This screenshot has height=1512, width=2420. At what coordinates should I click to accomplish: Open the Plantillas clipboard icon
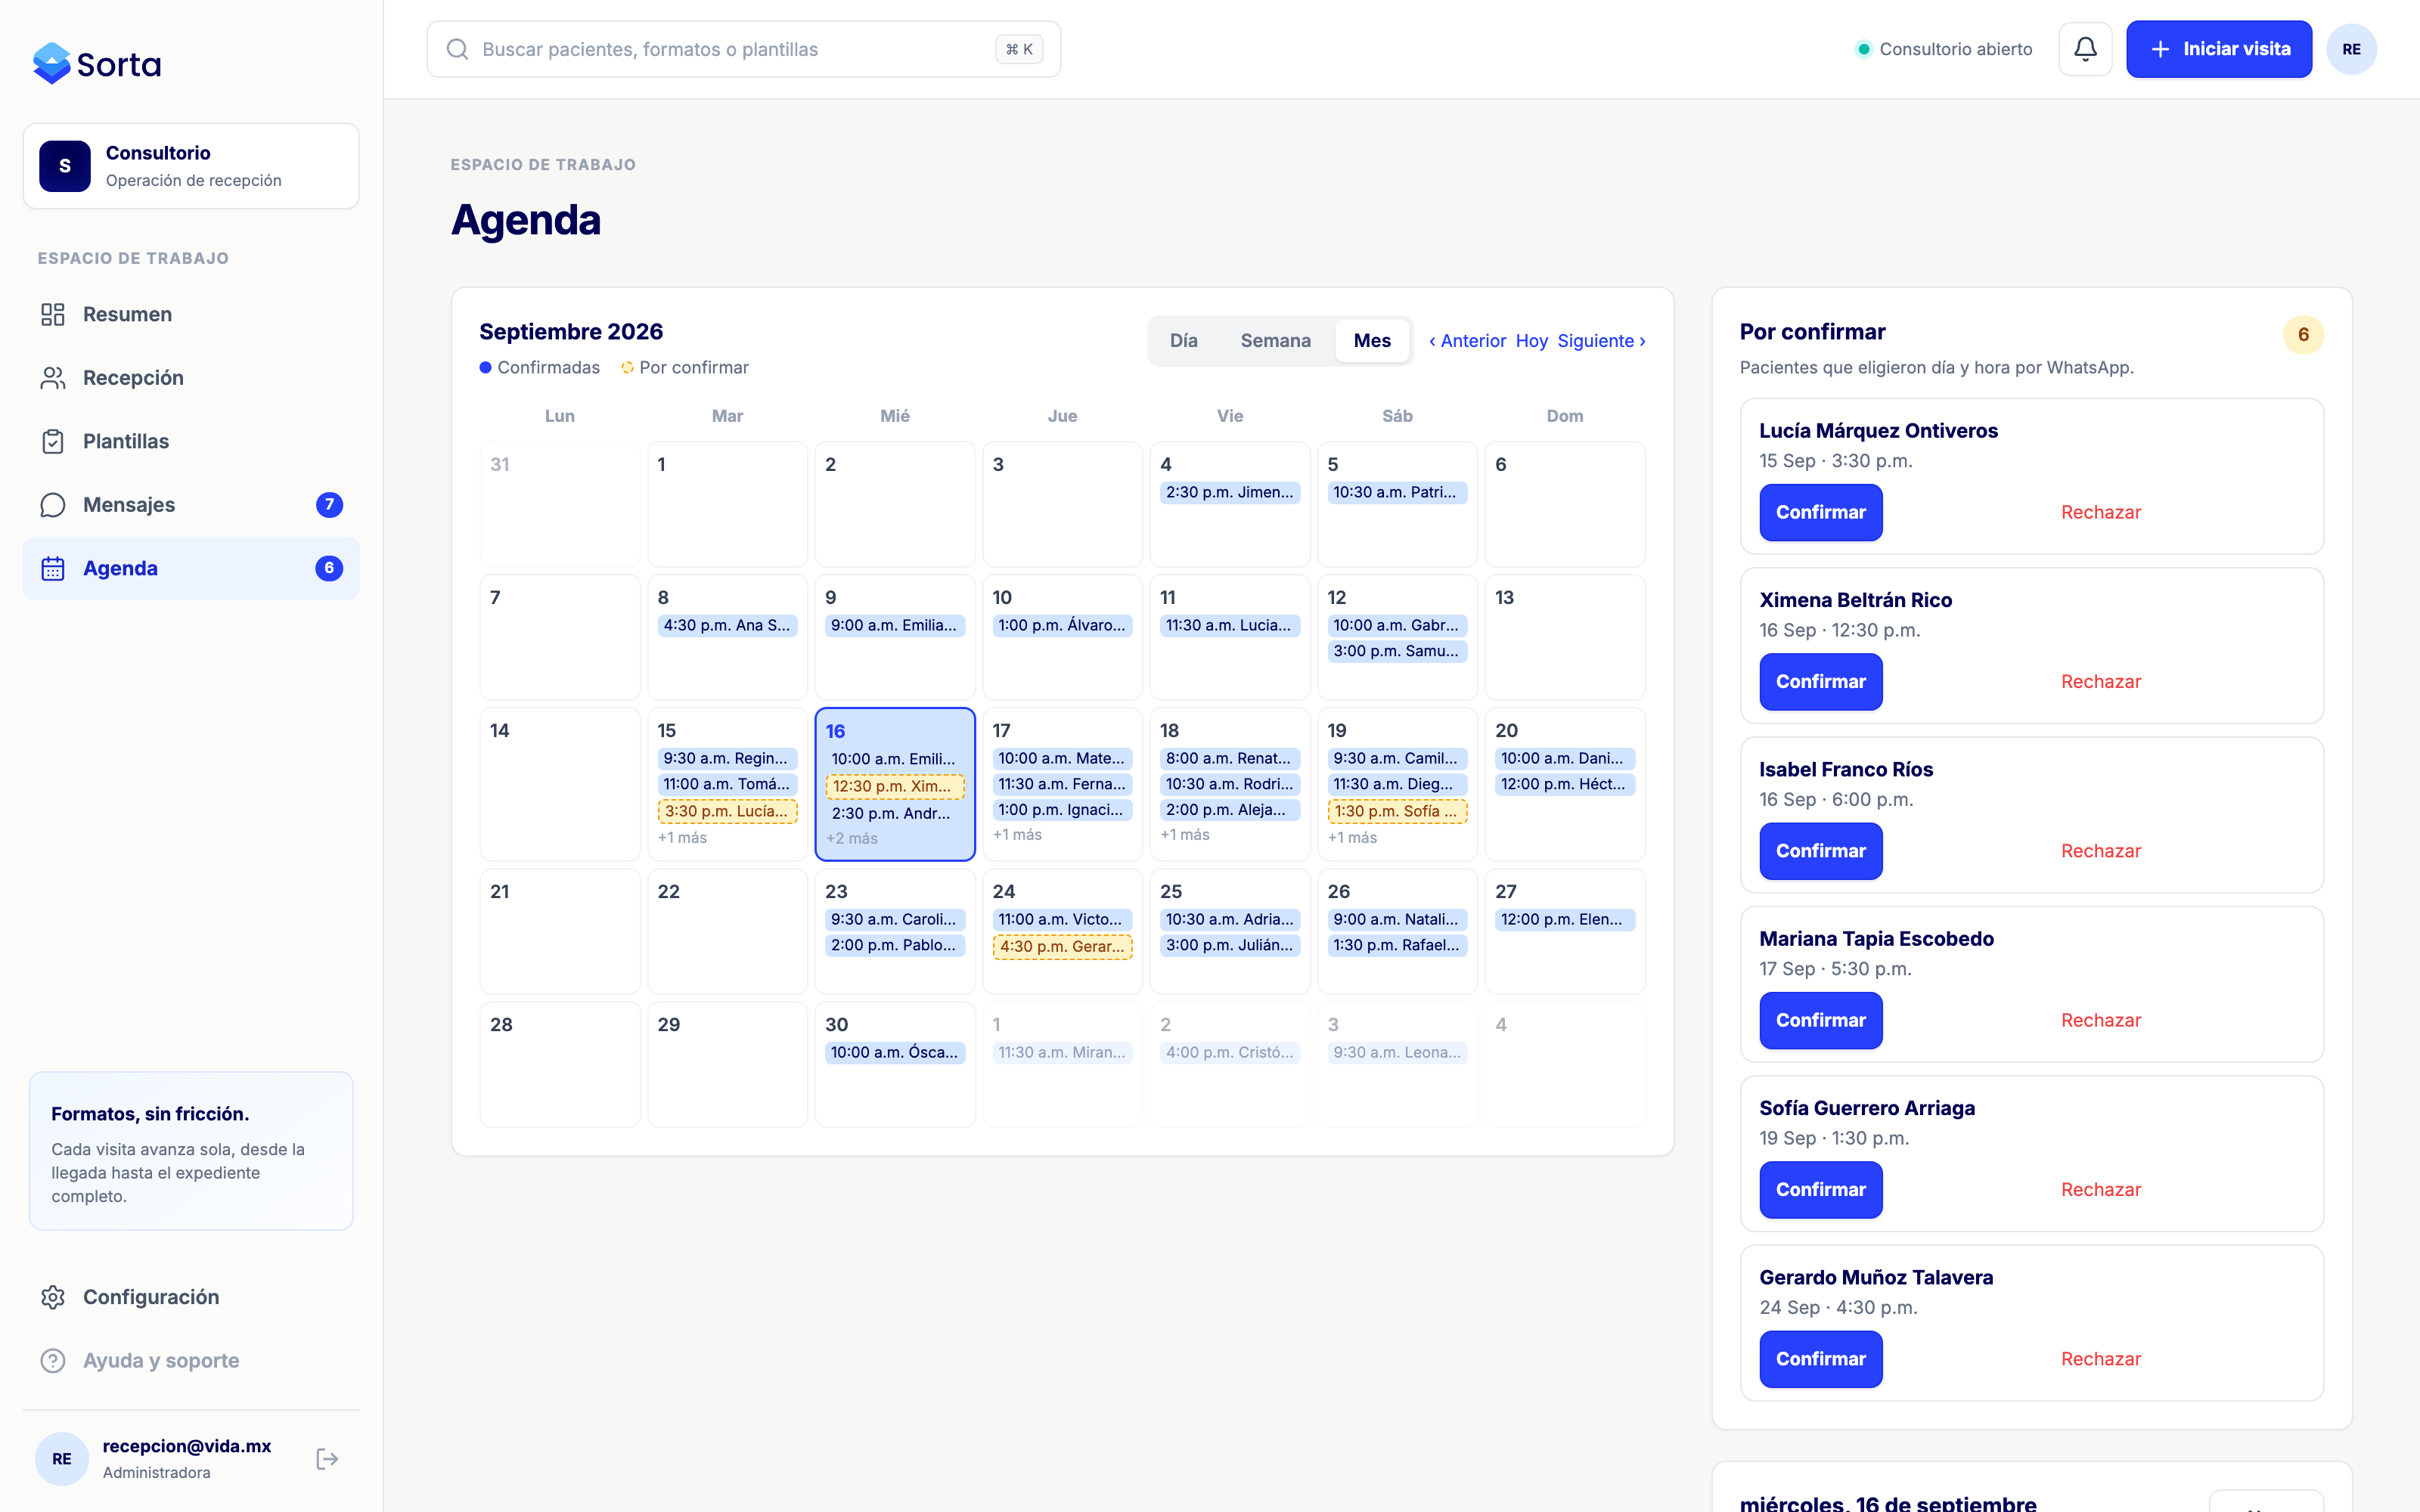coord(53,441)
